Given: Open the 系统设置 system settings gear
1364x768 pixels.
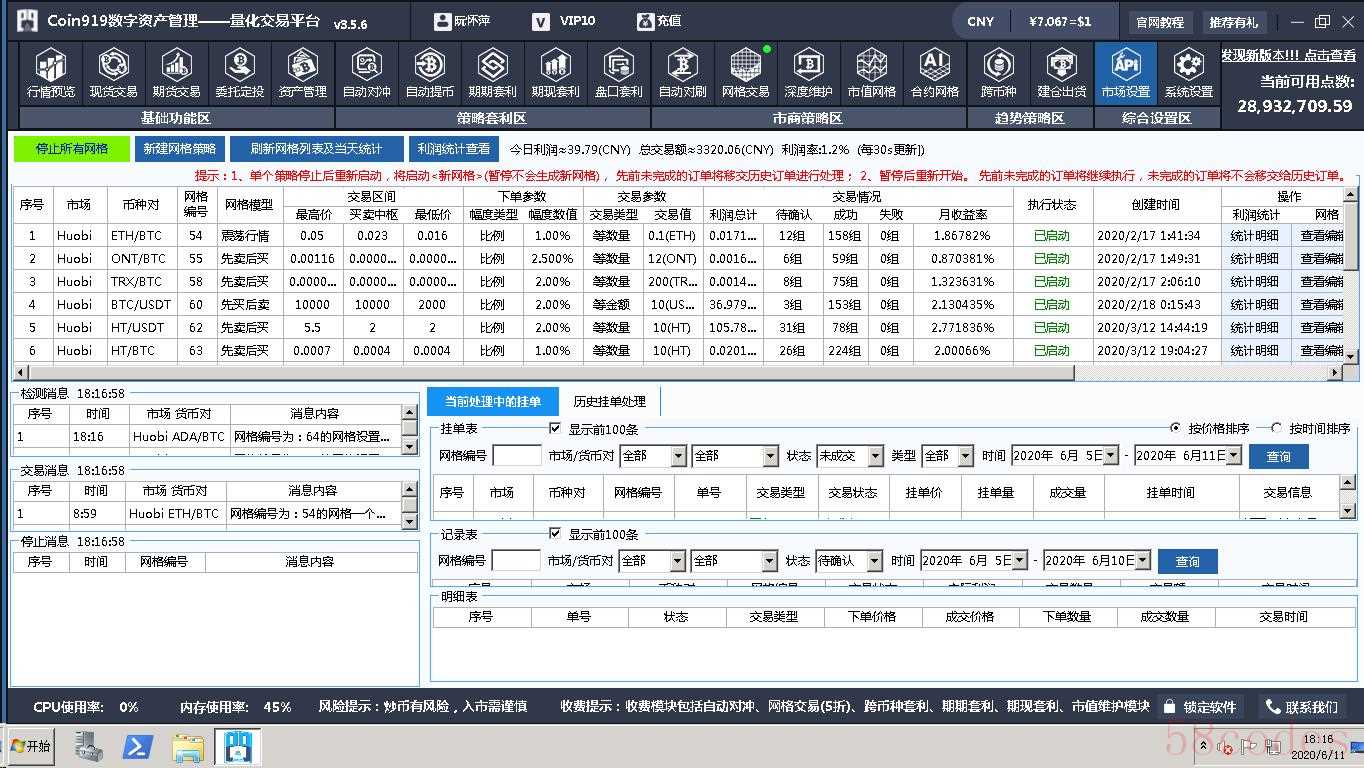Looking at the screenshot, I should [1188, 73].
